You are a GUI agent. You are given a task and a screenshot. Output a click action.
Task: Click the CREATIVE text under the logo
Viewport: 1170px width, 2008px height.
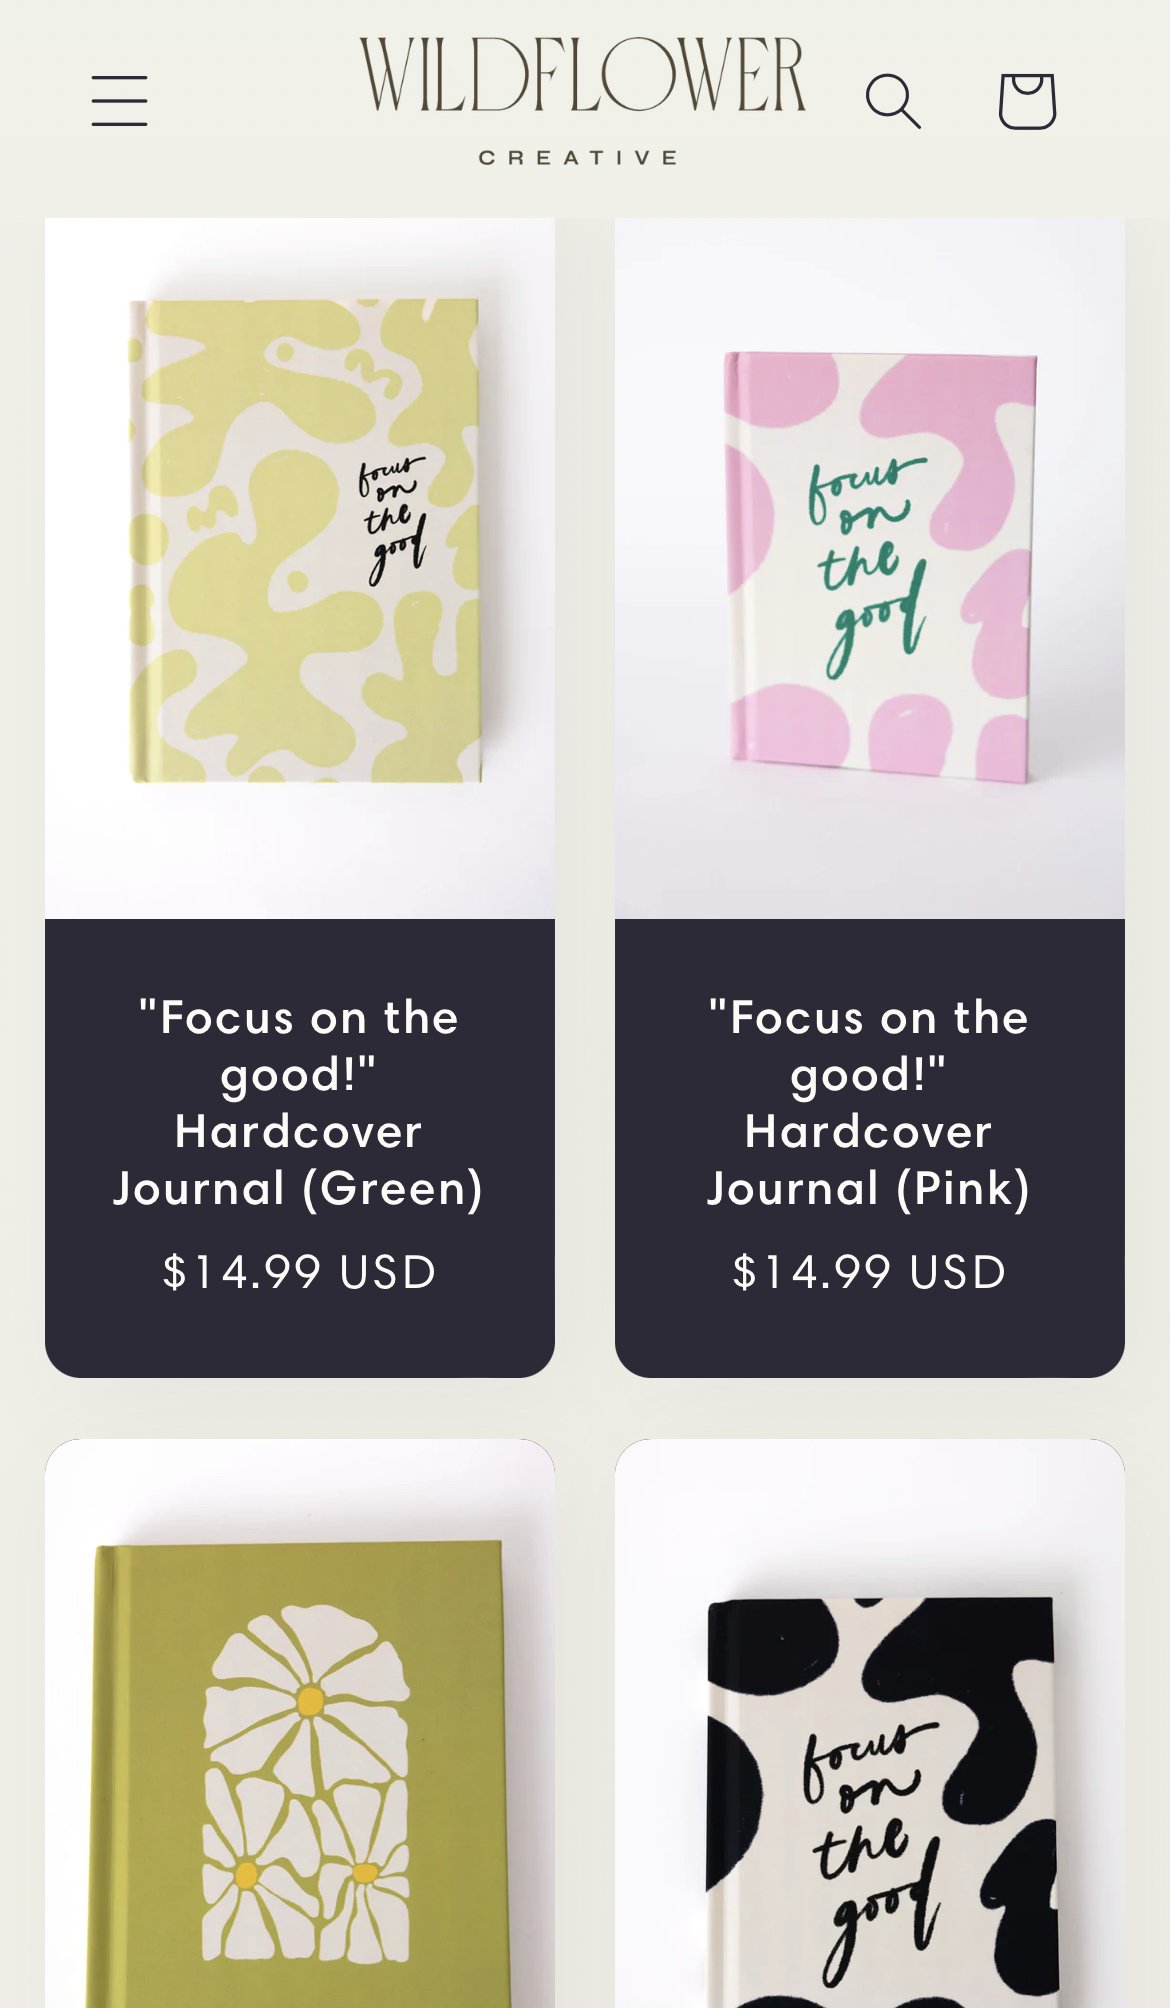[579, 157]
